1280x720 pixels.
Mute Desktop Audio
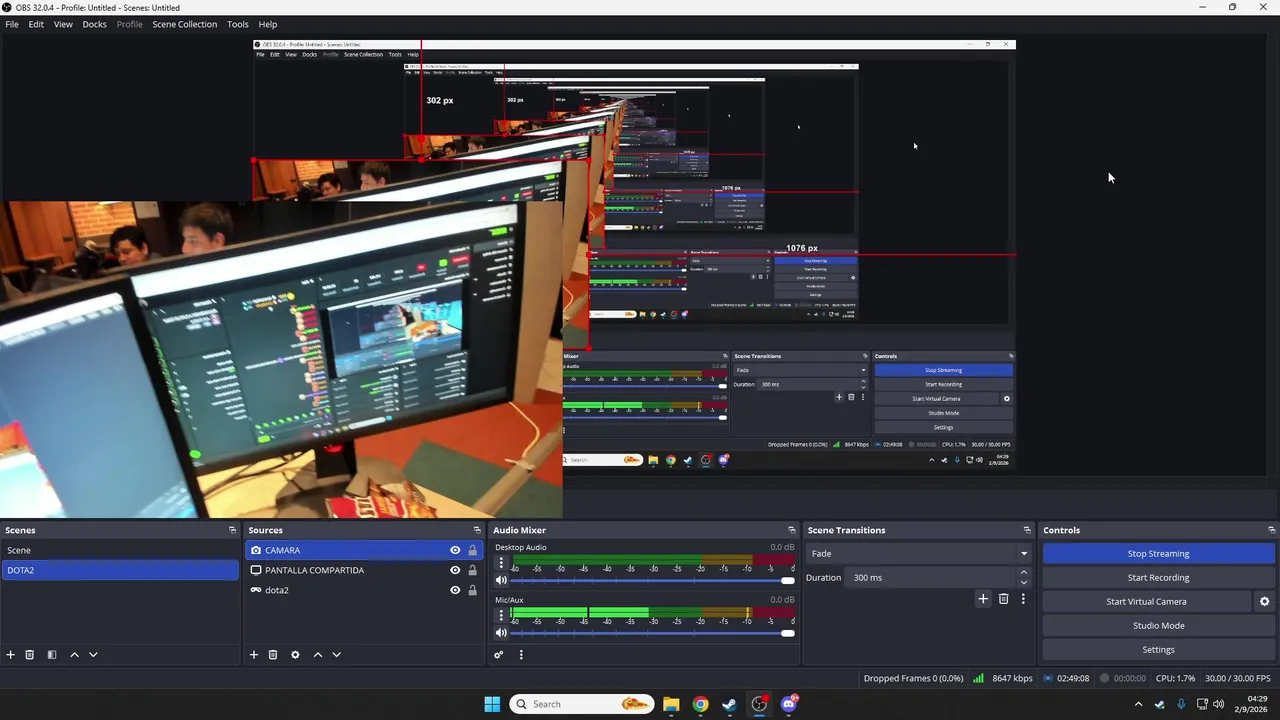pos(501,580)
